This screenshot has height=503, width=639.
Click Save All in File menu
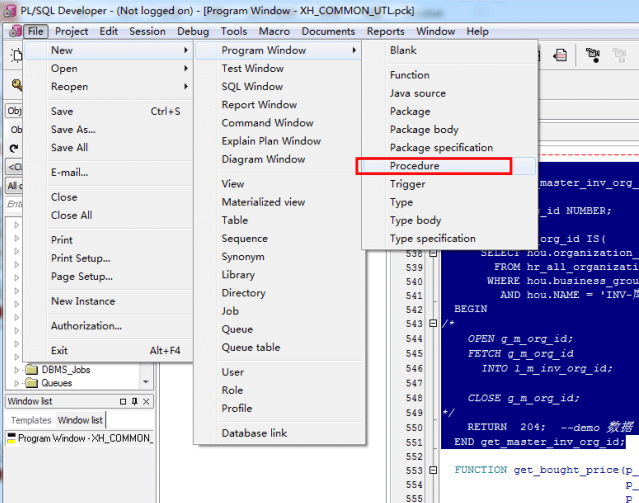(x=108, y=148)
